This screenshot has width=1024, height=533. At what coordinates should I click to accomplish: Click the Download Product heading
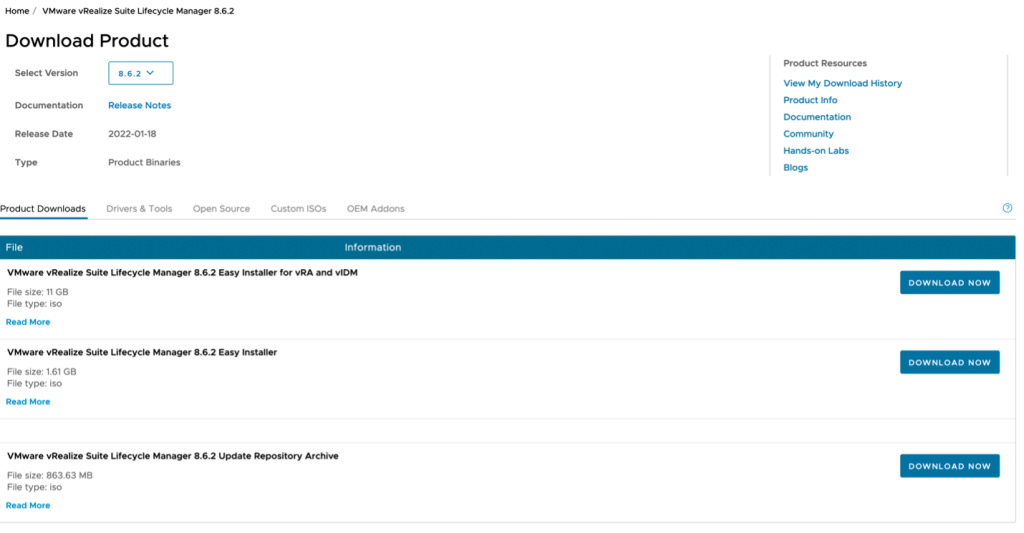click(x=87, y=40)
